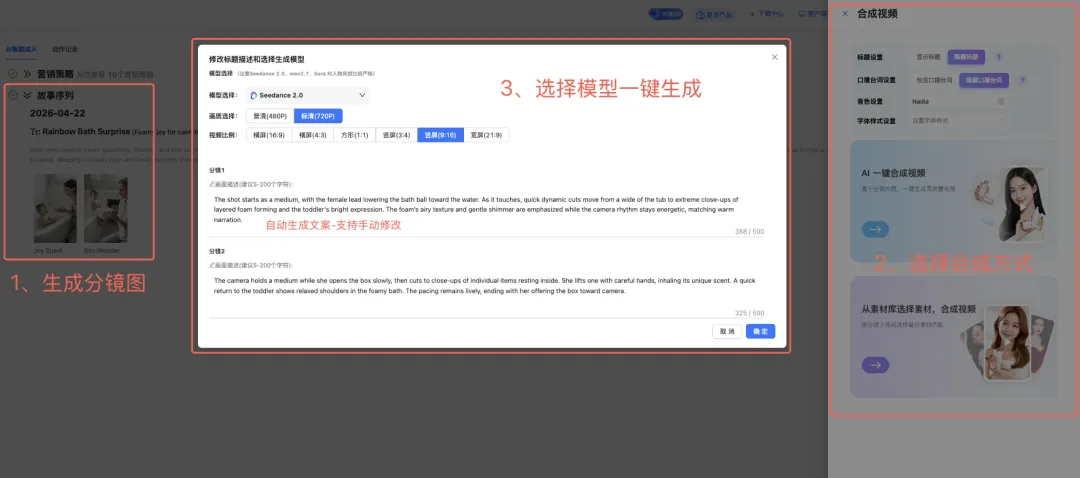This screenshot has height=478, width=1080.
Task: Open the 音色设置 Nadia selector
Action: (958, 101)
